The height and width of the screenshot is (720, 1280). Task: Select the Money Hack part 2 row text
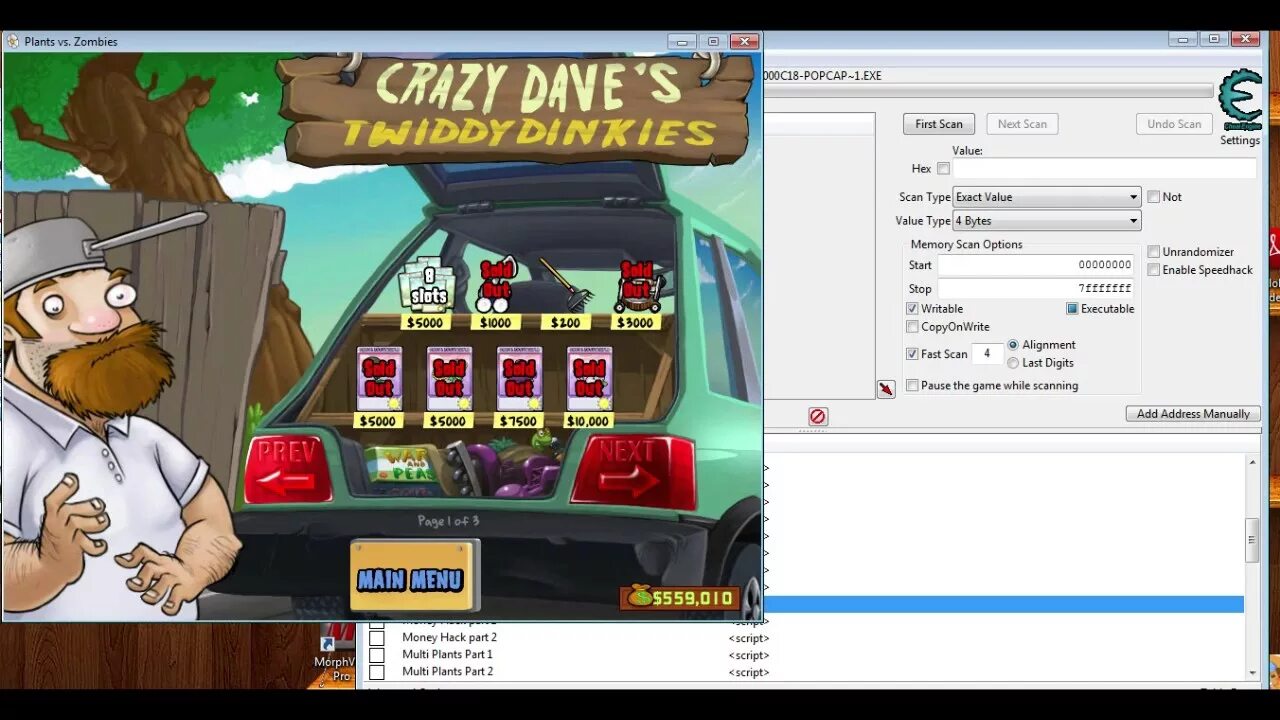pyautogui.click(x=449, y=637)
